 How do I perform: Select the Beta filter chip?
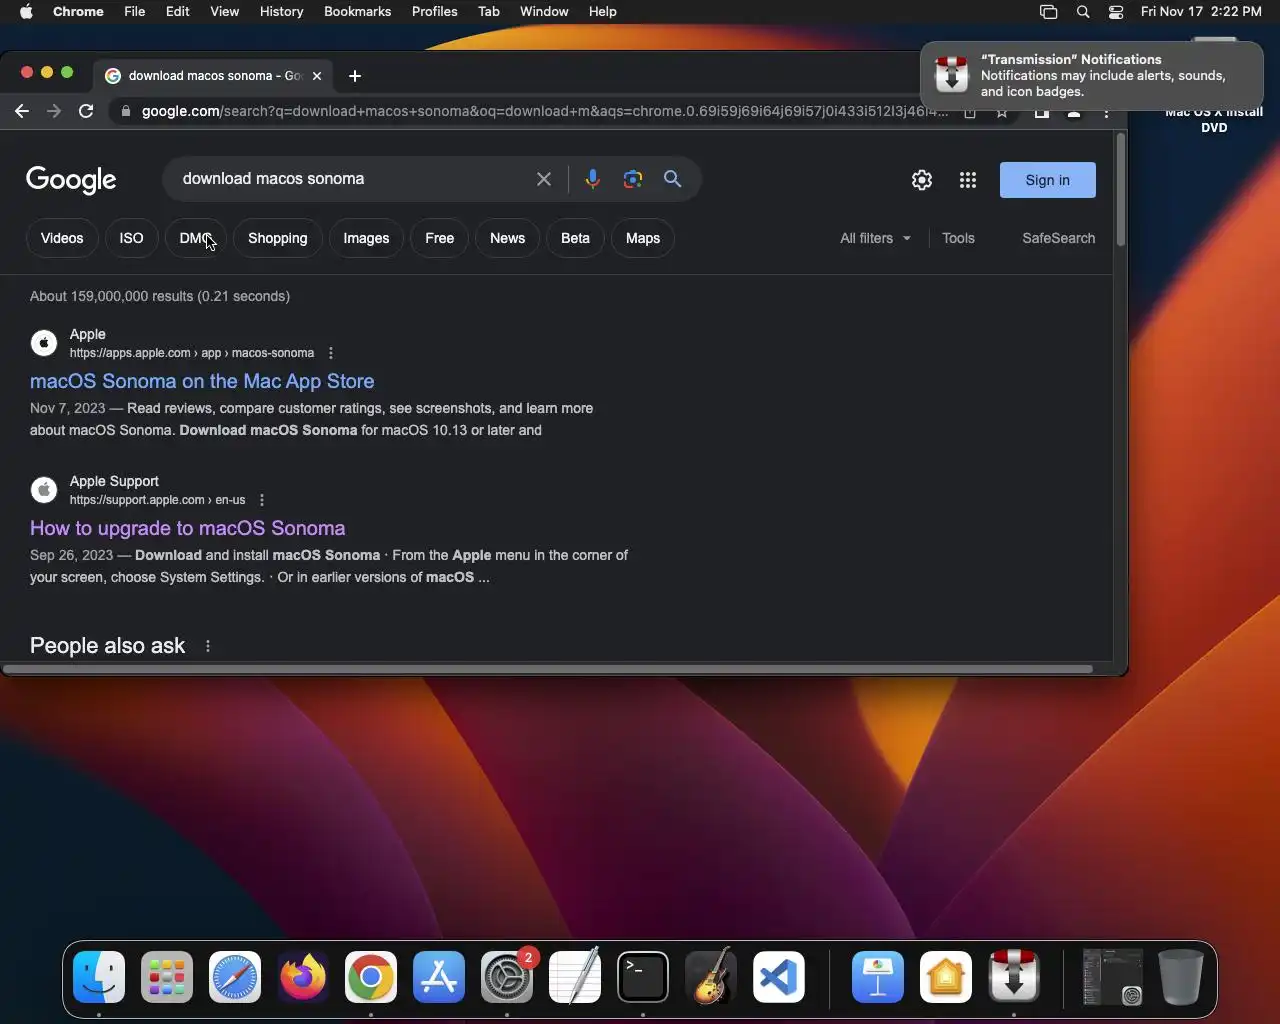(575, 238)
